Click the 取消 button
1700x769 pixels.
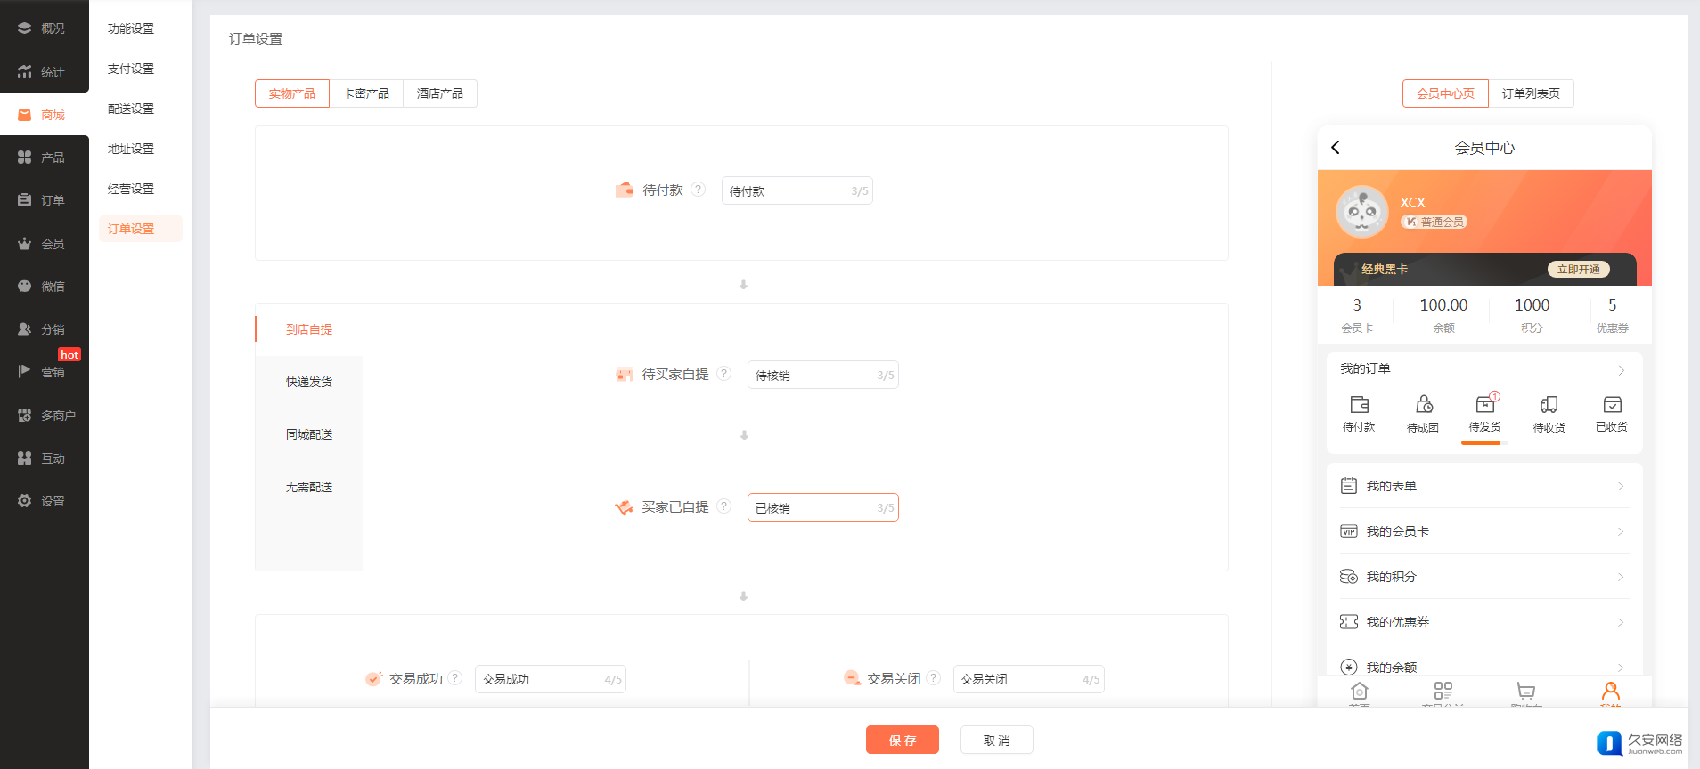[996, 740]
